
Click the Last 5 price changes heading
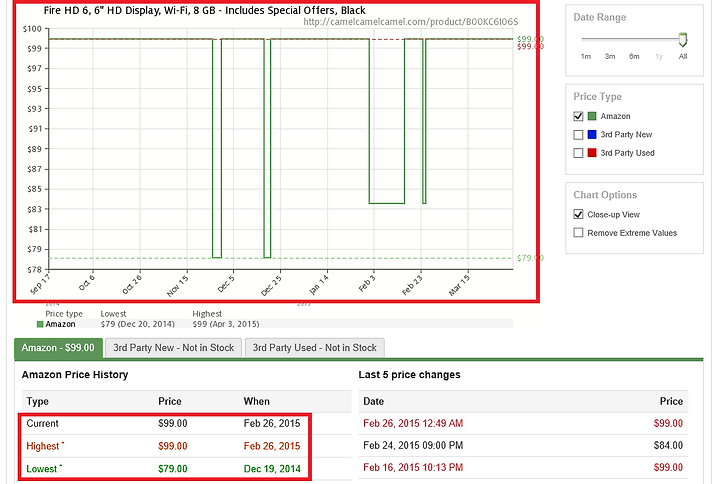409,375
